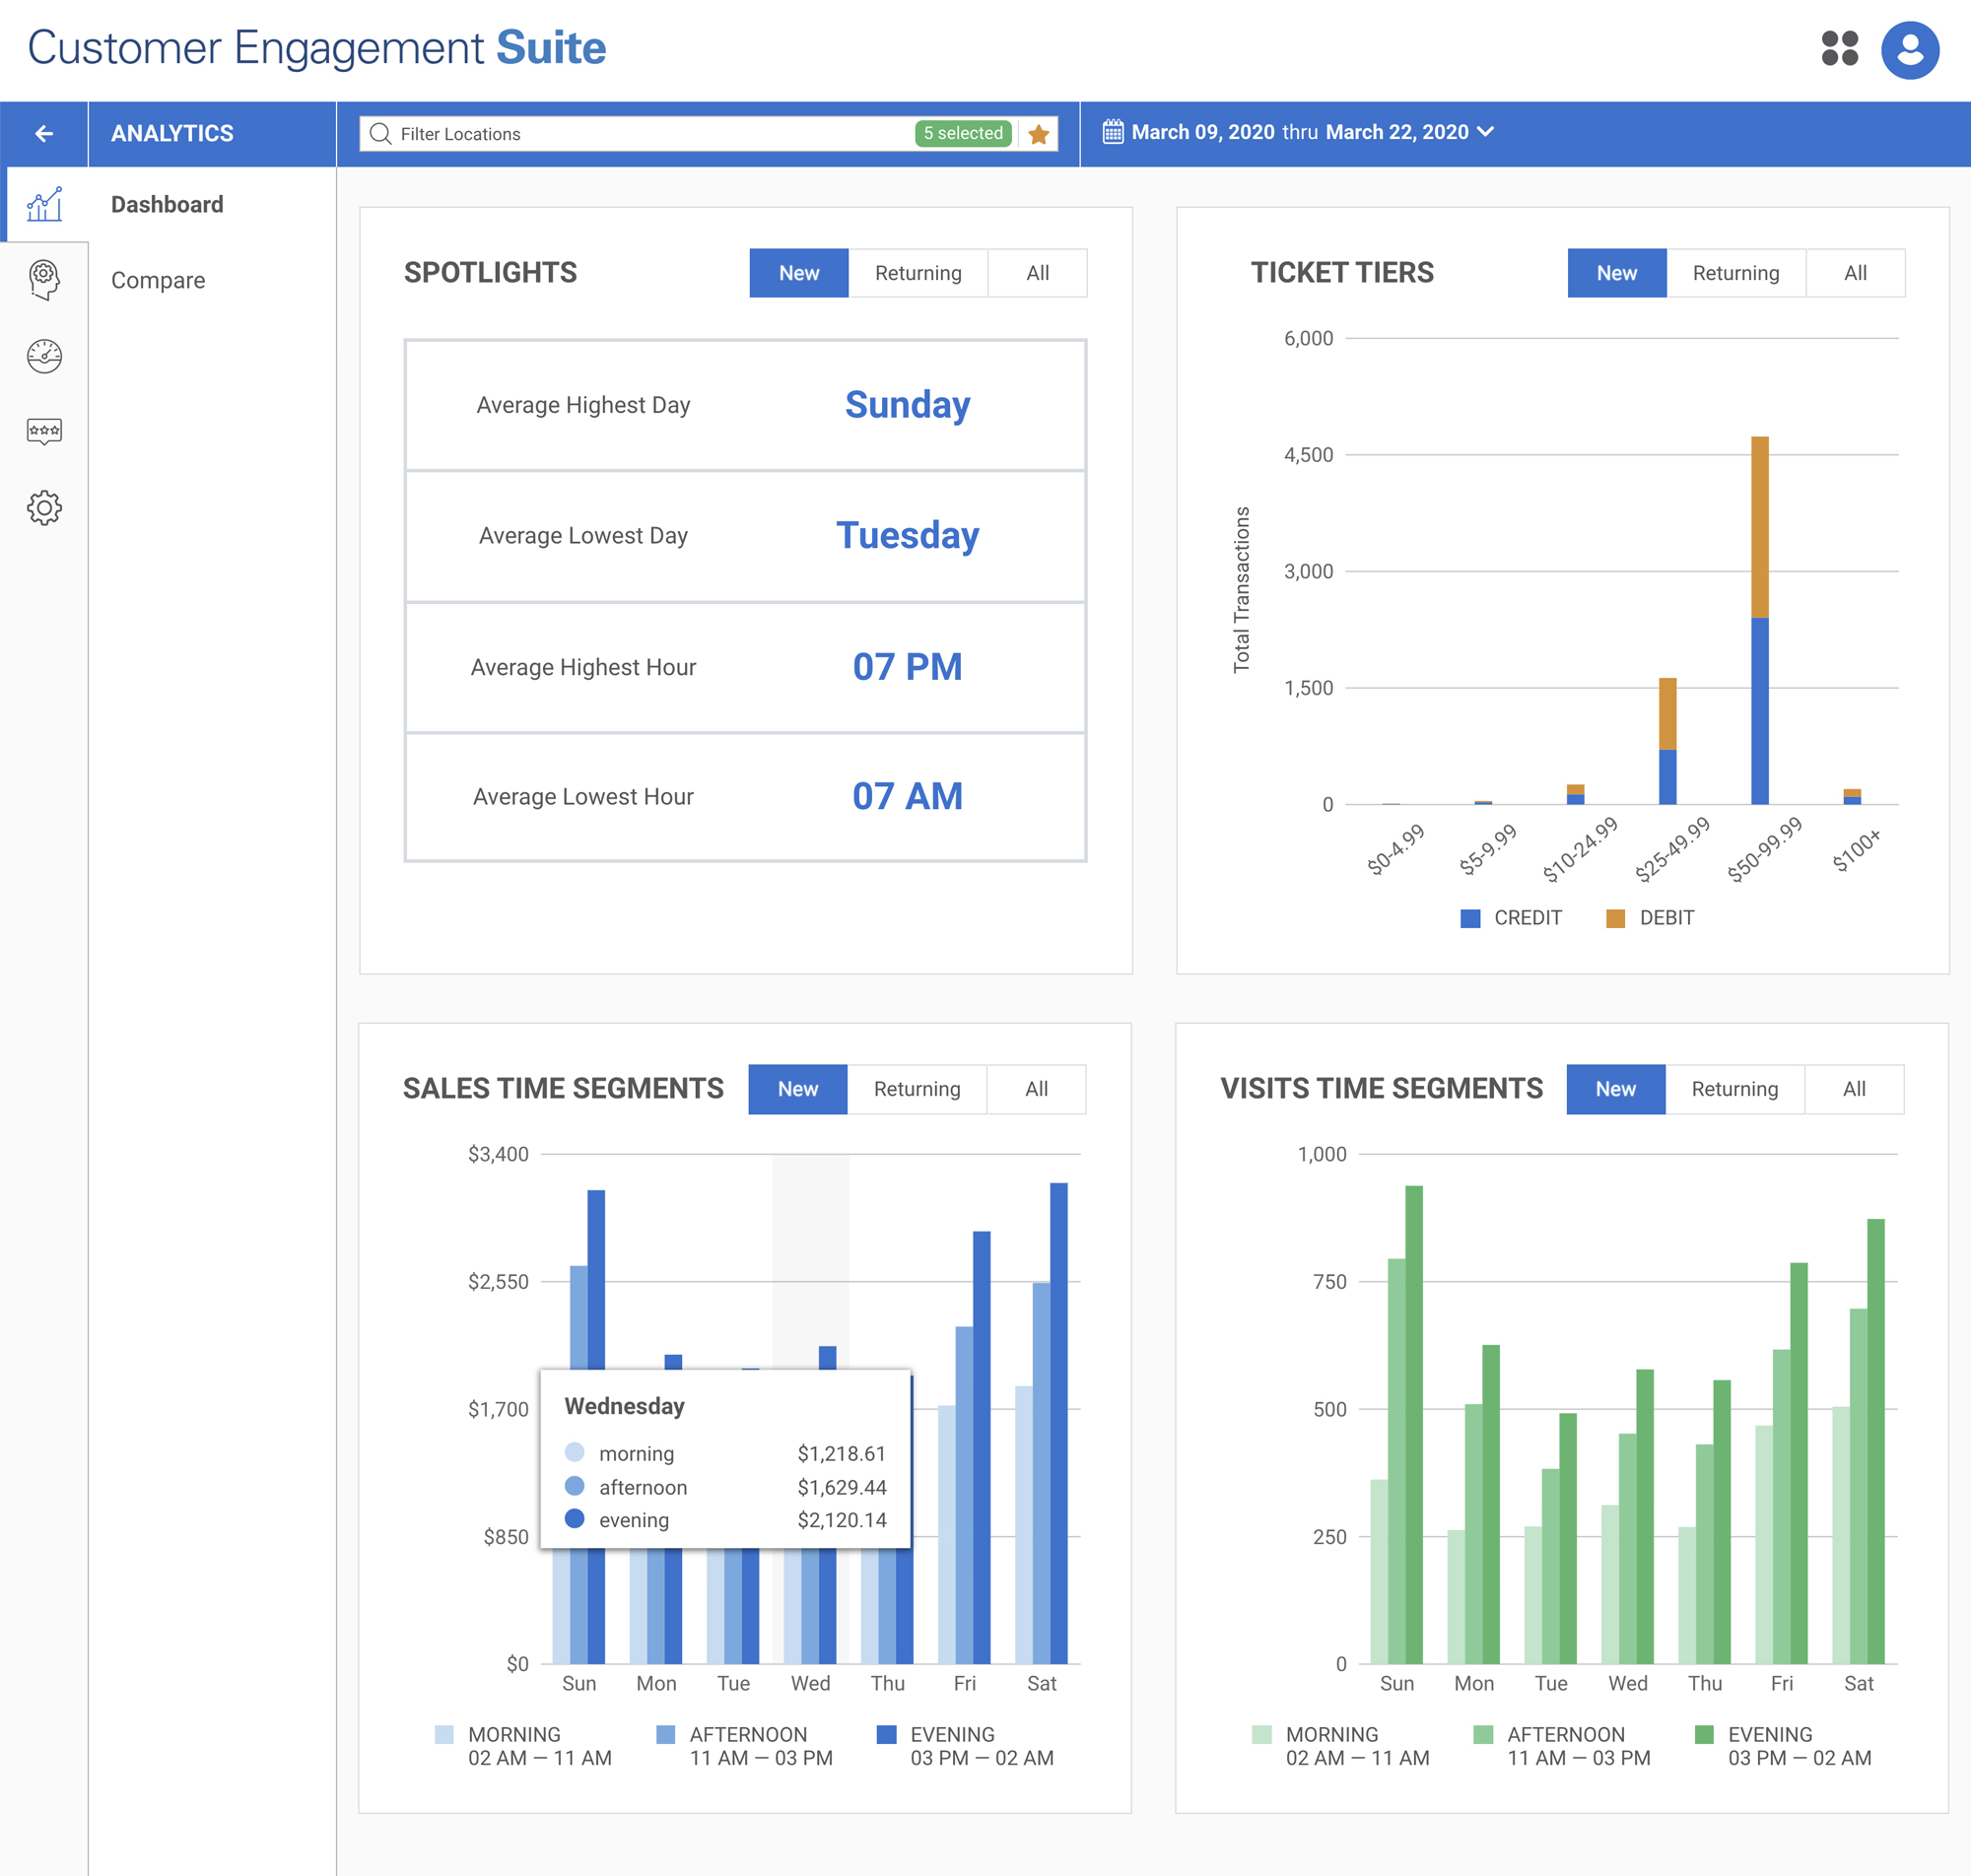This screenshot has width=1971, height=1876.
Task: Click the calendar icon in date bar
Action: click(1112, 132)
